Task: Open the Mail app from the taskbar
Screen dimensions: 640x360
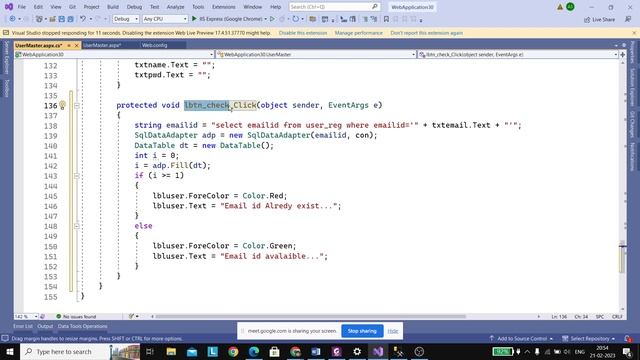Action: tap(192, 351)
